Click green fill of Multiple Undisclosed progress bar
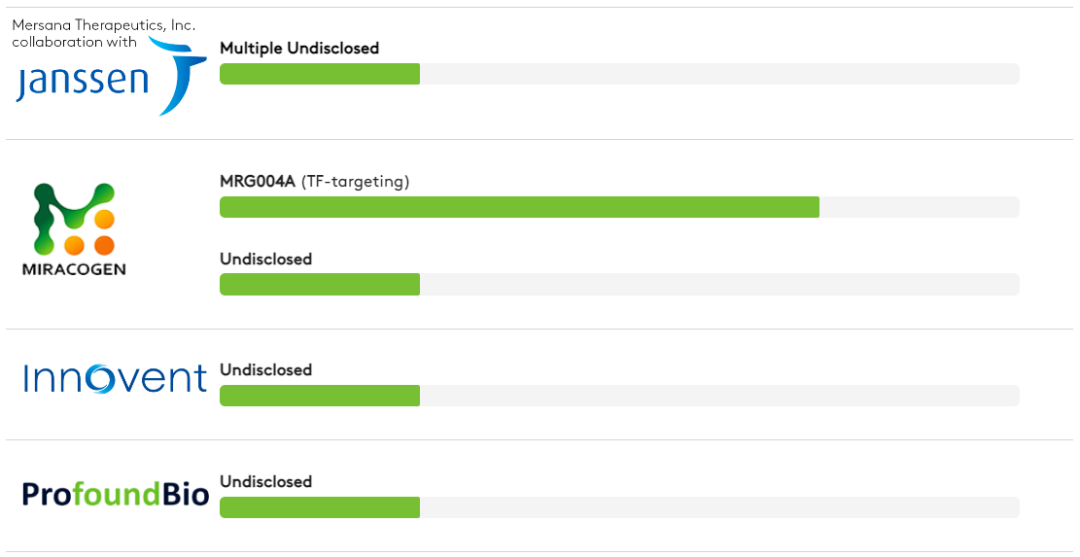The width and height of the screenshot is (1080, 557). [319, 74]
